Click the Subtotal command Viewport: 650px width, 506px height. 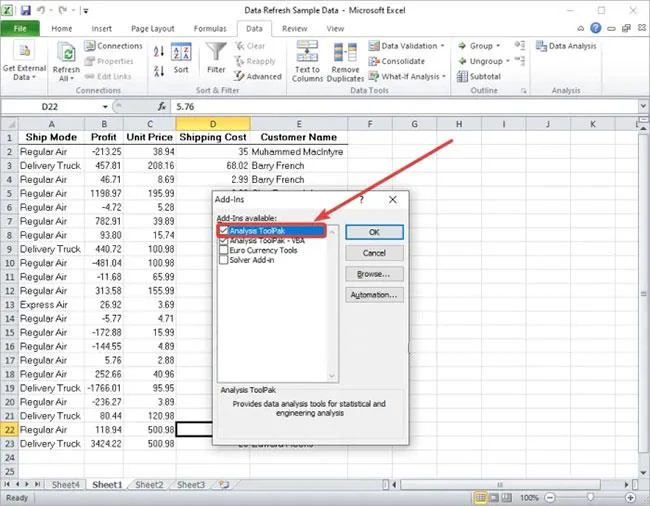[479, 76]
